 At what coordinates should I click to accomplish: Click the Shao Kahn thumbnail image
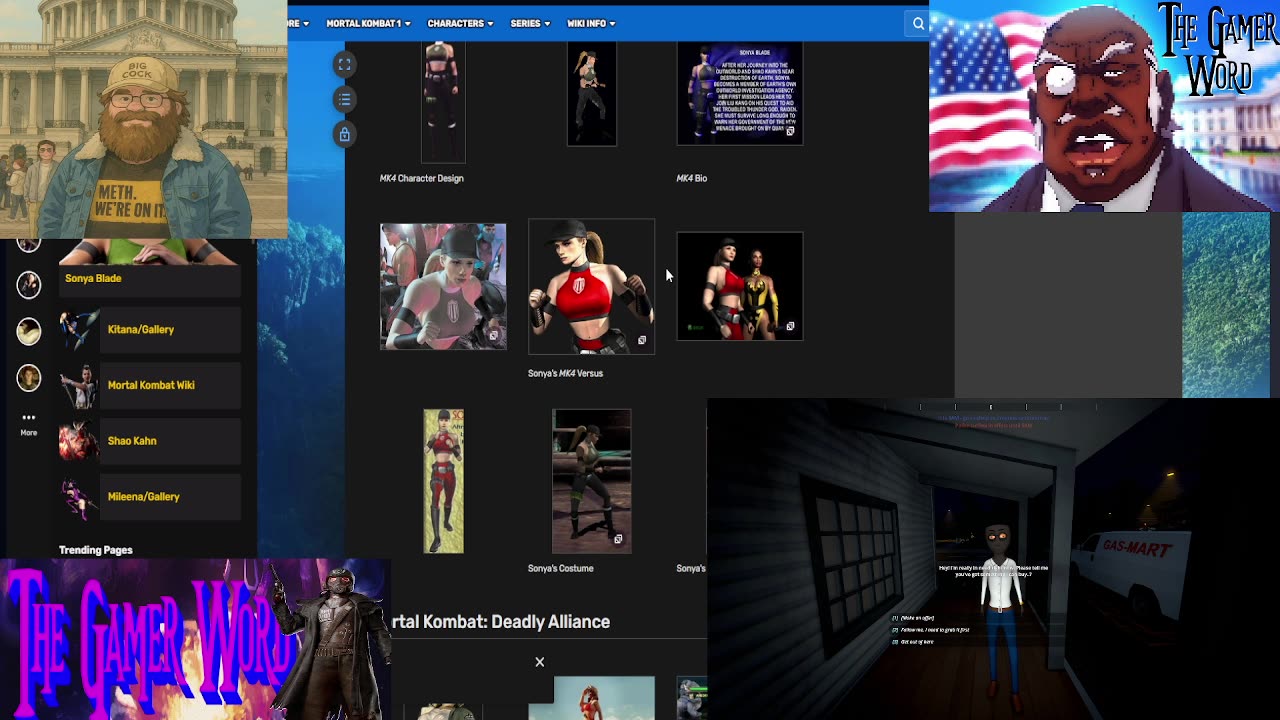(79, 441)
